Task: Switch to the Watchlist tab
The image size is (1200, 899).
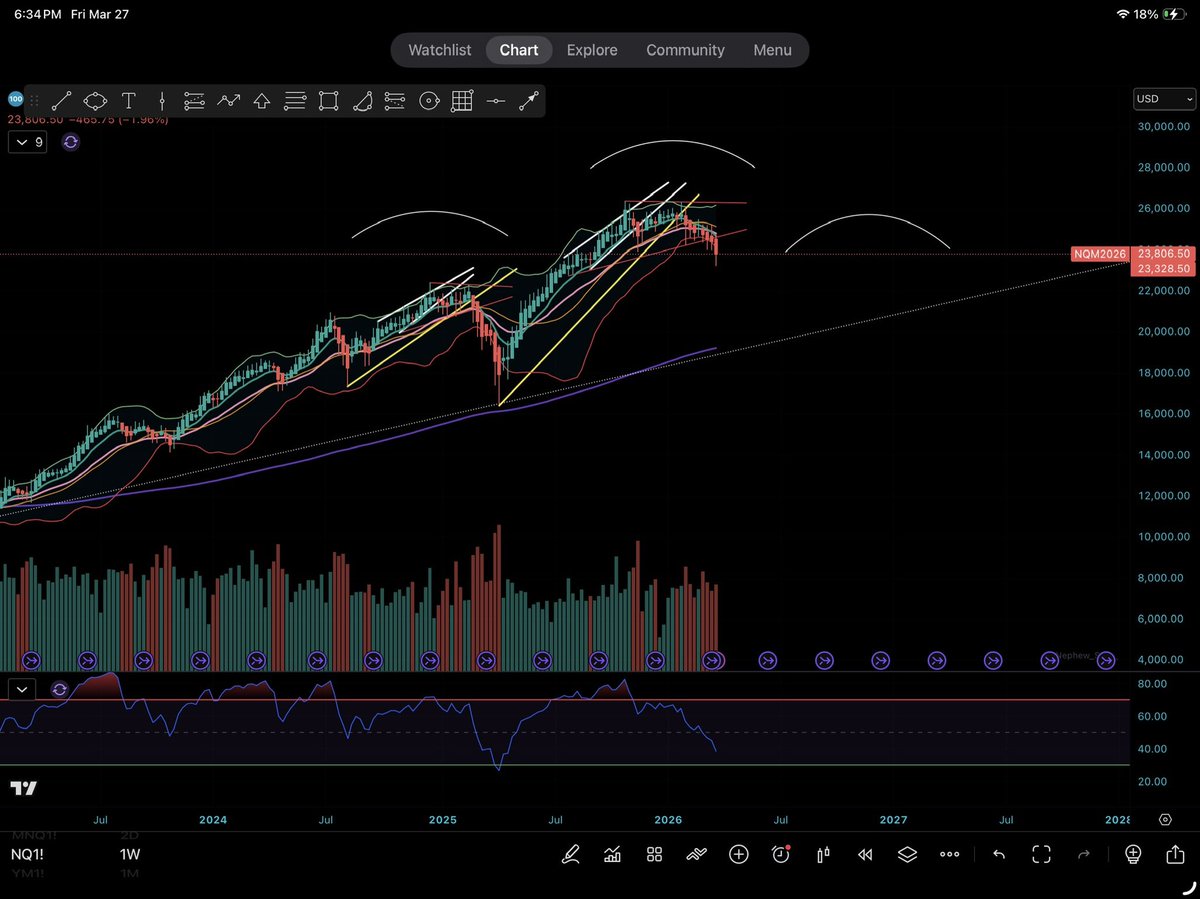Action: pyautogui.click(x=439, y=50)
